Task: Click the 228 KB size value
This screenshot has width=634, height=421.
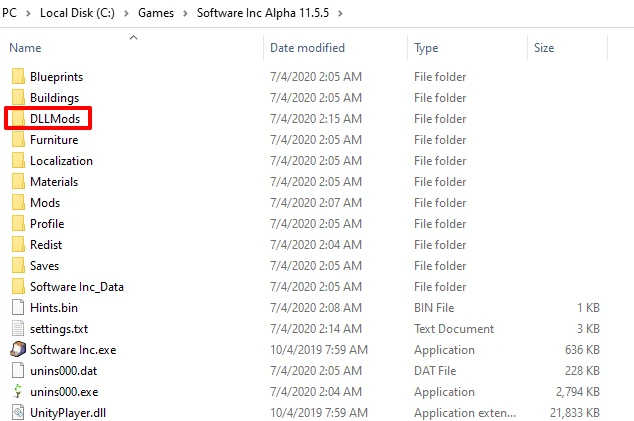Action: (x=582, y=371)
